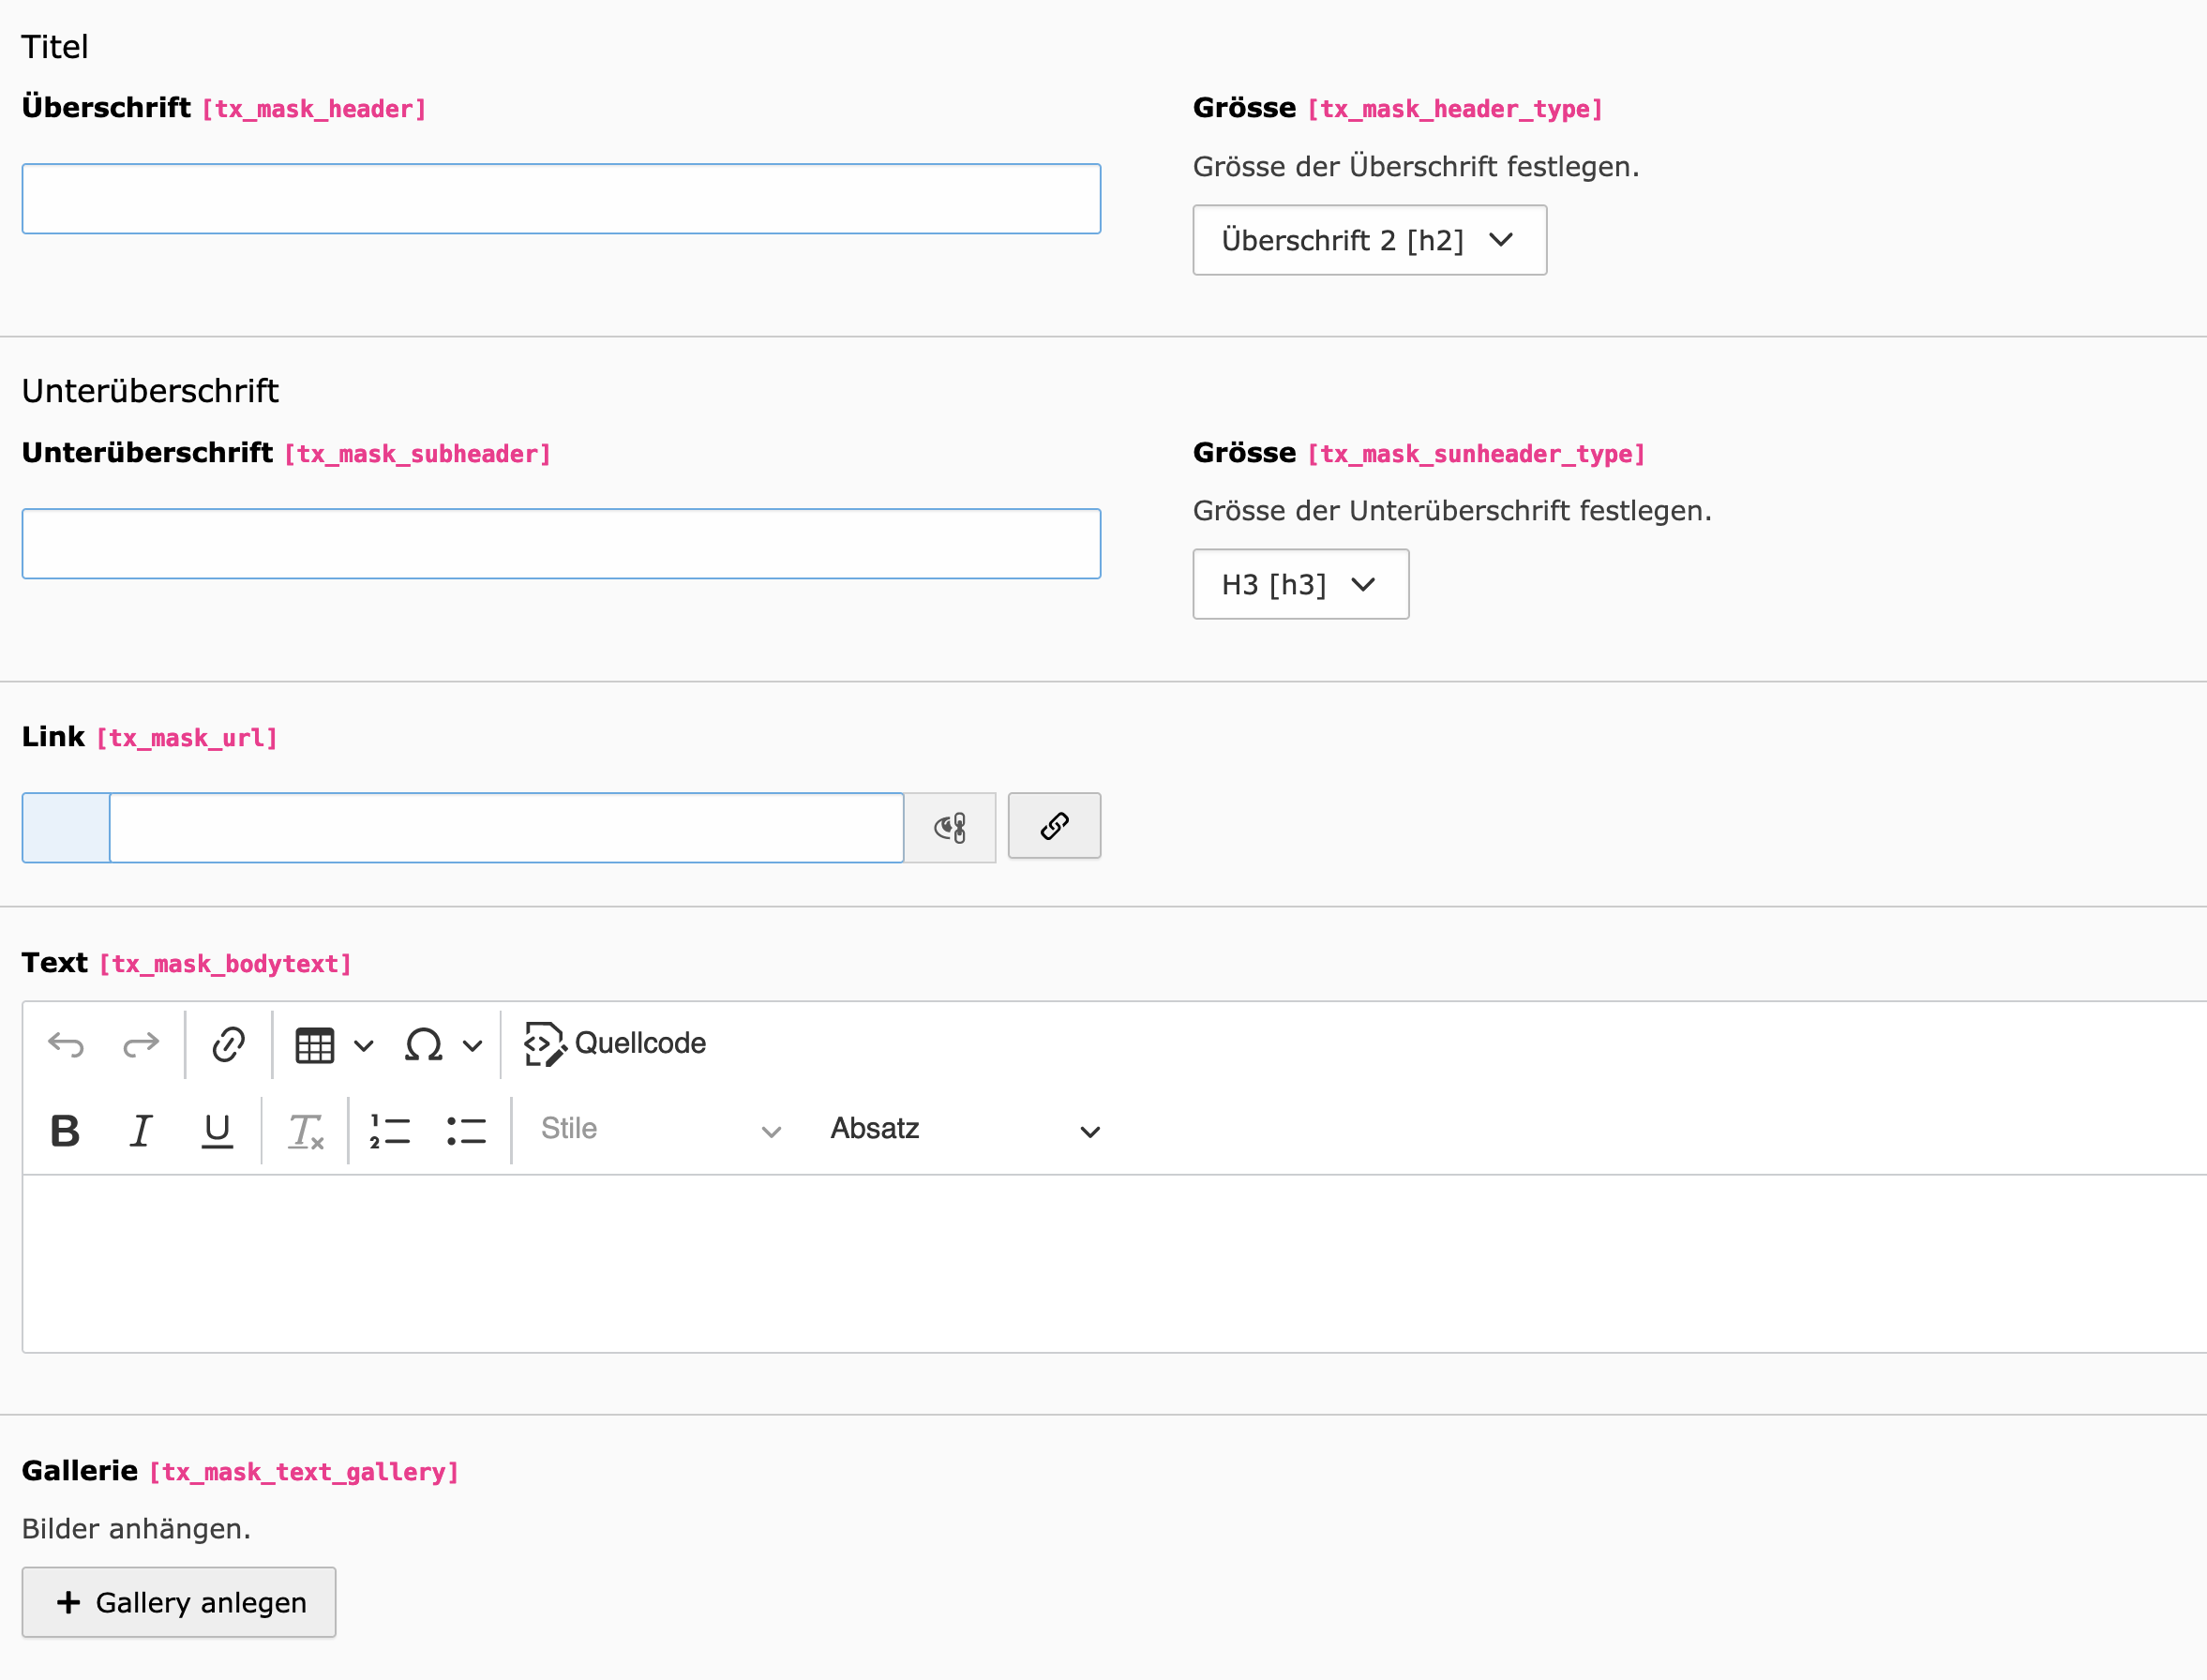Click the redo arrow in text editor
This screenshot has height=1680, width=2207.
pyautogui.click(x=141, y=1045)
